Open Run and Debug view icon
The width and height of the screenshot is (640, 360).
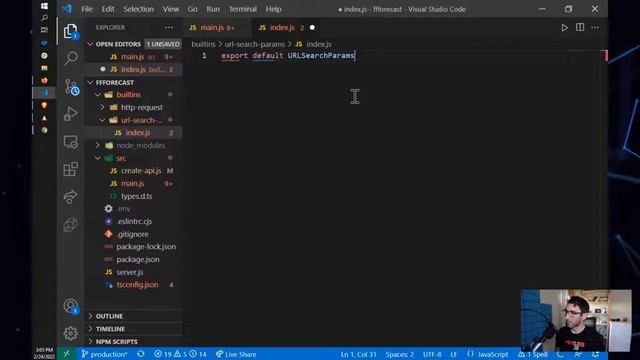[71, 114]
